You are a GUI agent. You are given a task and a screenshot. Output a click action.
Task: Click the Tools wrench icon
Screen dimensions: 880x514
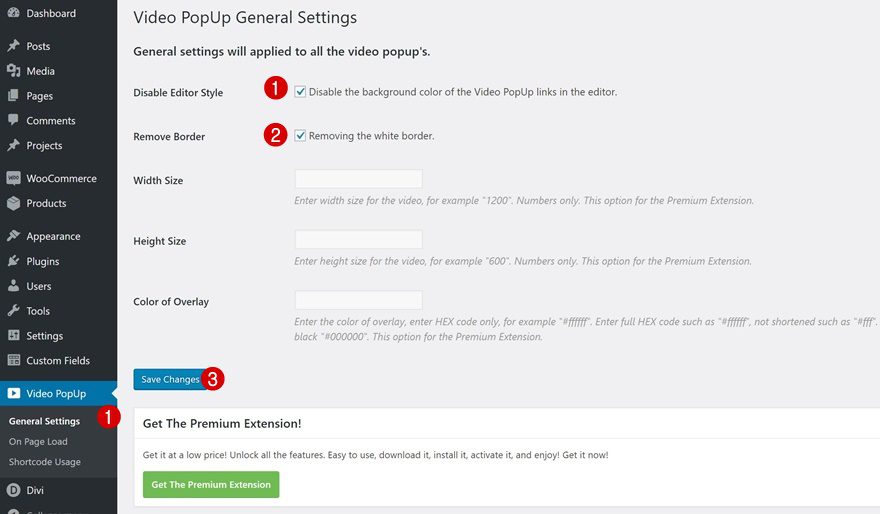pos(13,310)
